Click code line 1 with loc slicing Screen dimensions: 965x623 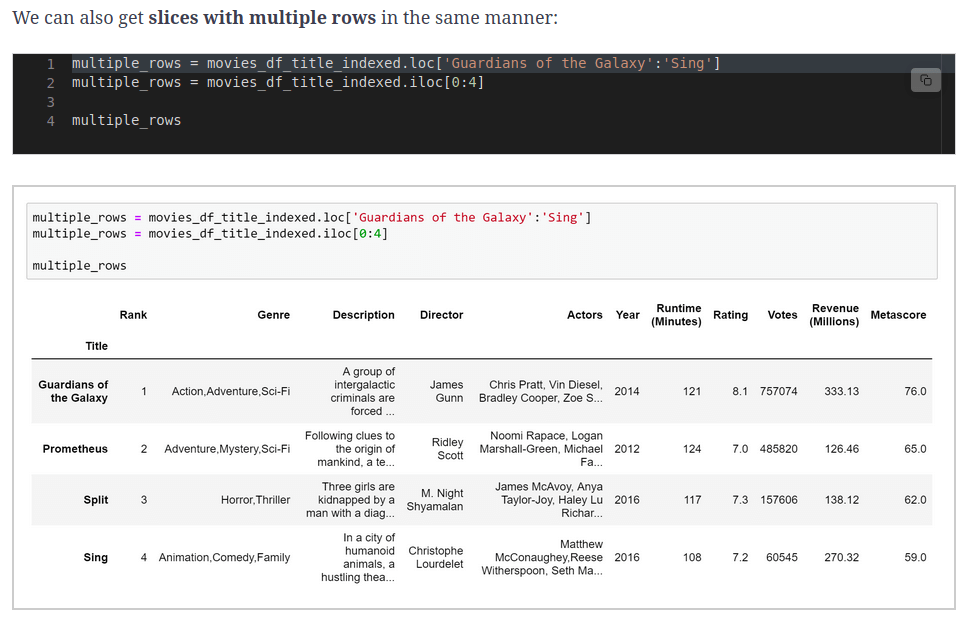point(396,63)
